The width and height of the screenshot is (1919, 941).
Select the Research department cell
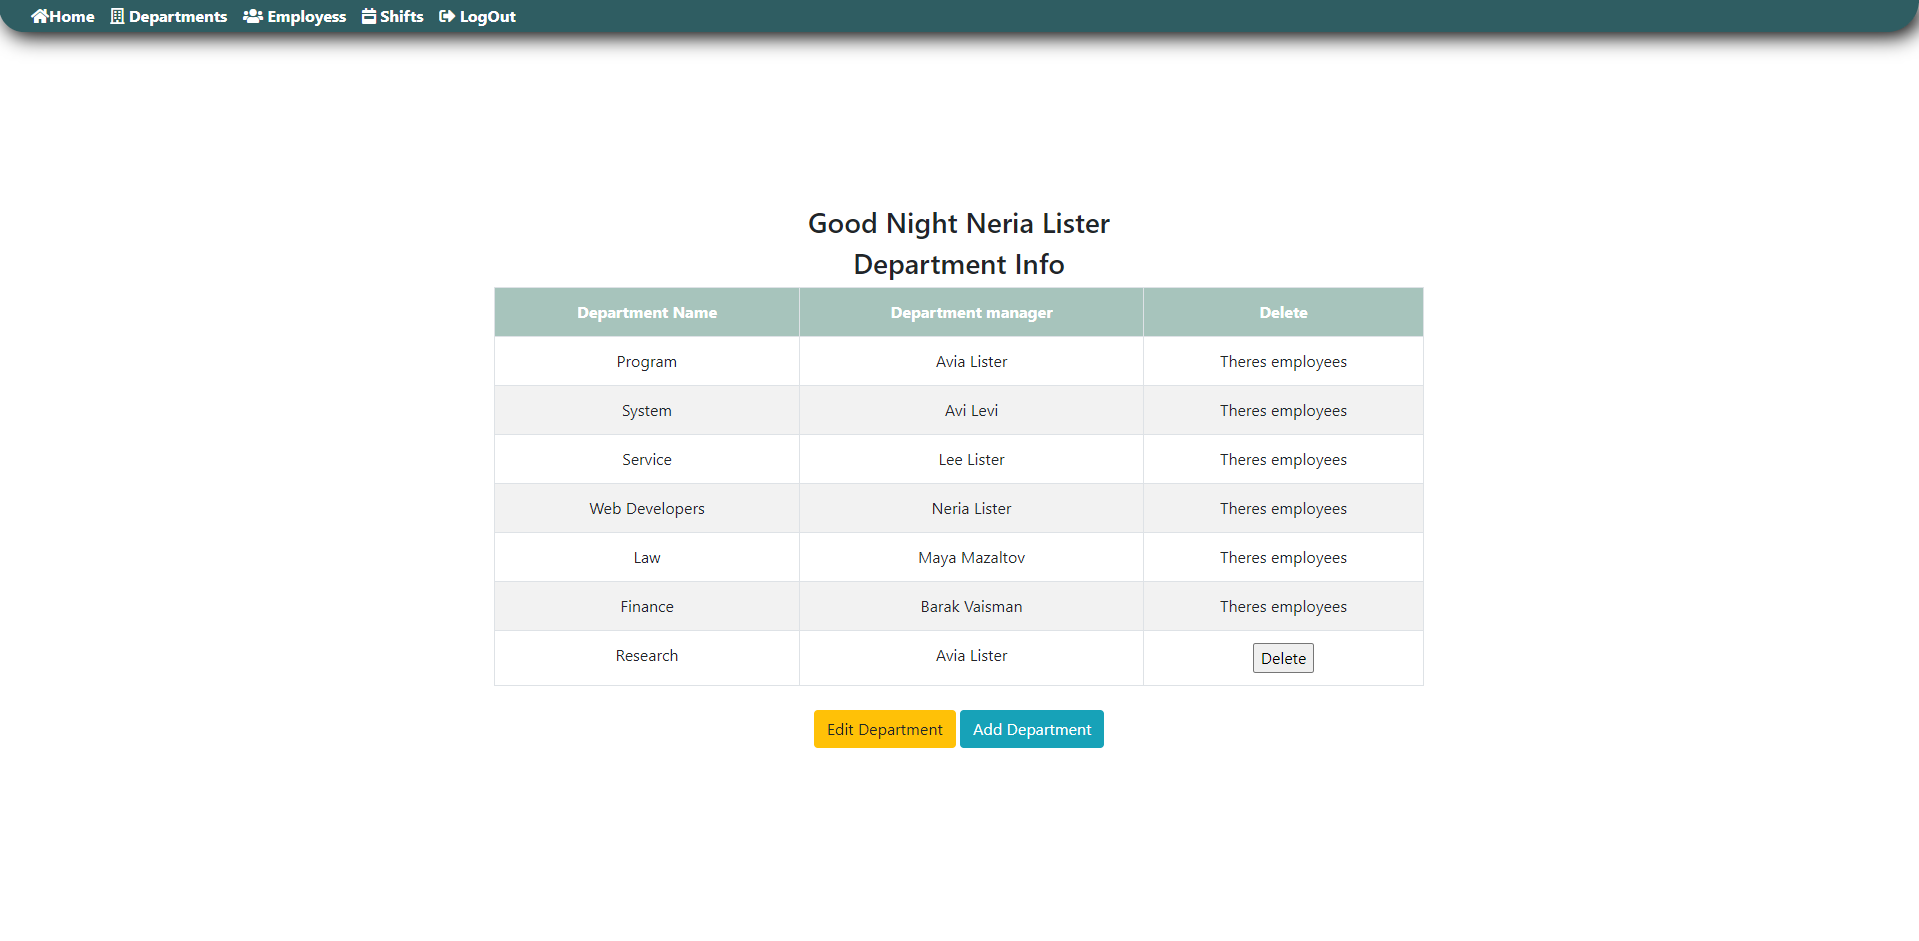(647, 657)
